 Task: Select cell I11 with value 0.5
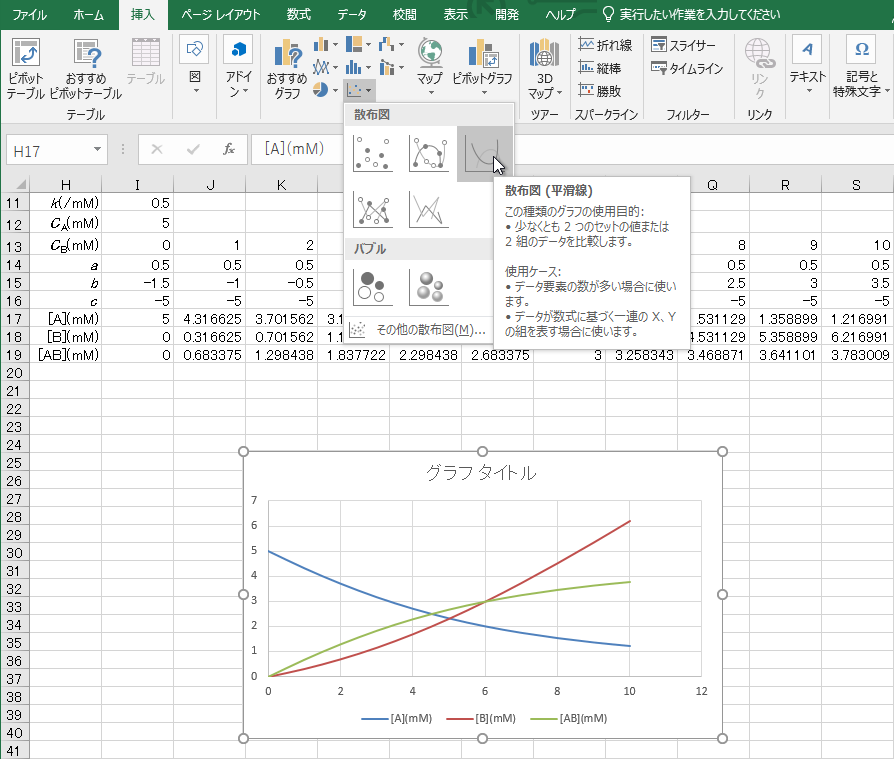pyautogui.click(x=137, y=203)
